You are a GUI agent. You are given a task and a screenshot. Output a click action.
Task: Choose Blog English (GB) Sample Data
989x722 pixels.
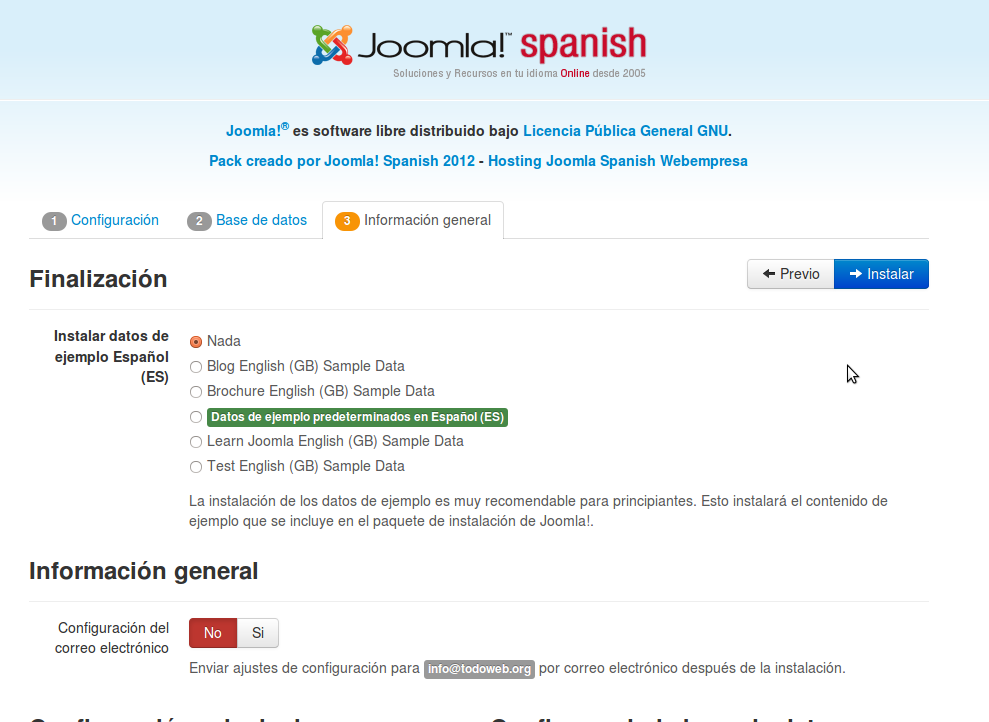point(196,367)
